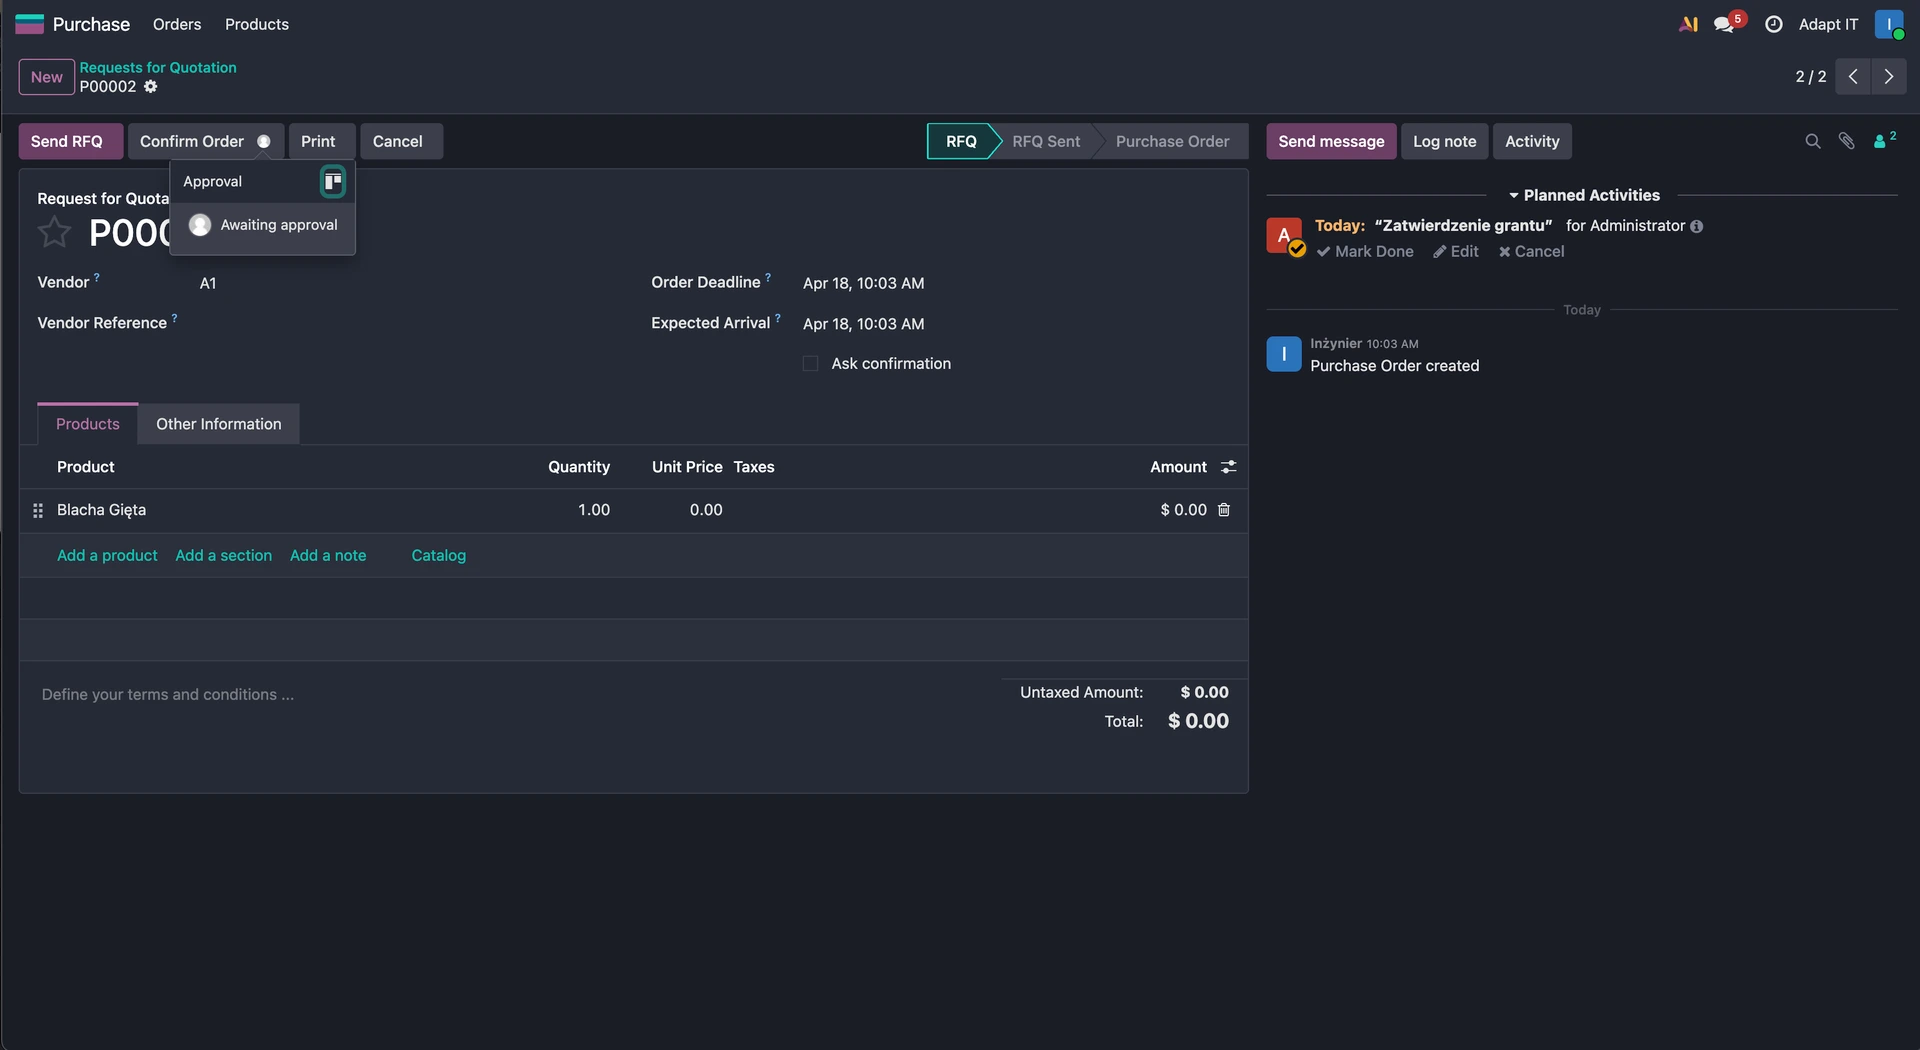Click the Send RFQ button
This screenshot has height=1050, width=1920.
(x=67, y=142)
